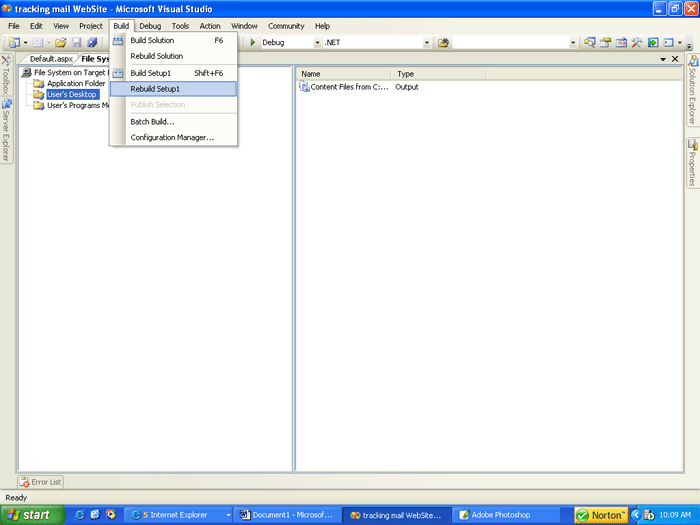
Task: Open the View menu
Action: [61, 26]
